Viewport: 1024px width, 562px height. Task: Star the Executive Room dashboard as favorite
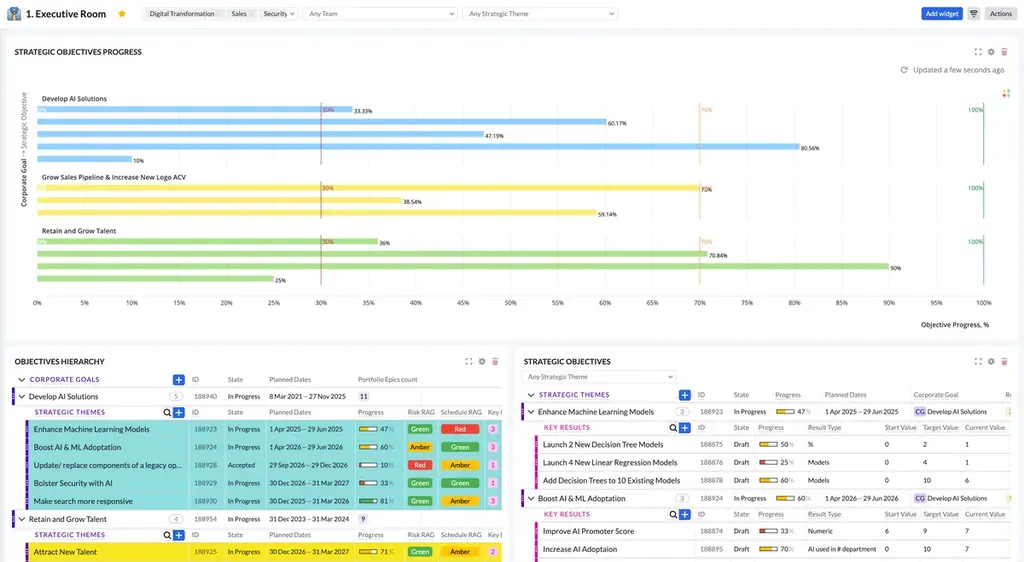(122, 14)
